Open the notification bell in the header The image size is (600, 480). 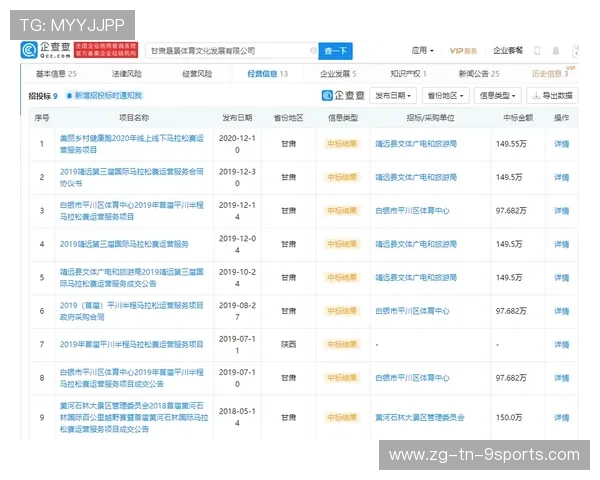(556, 51)
